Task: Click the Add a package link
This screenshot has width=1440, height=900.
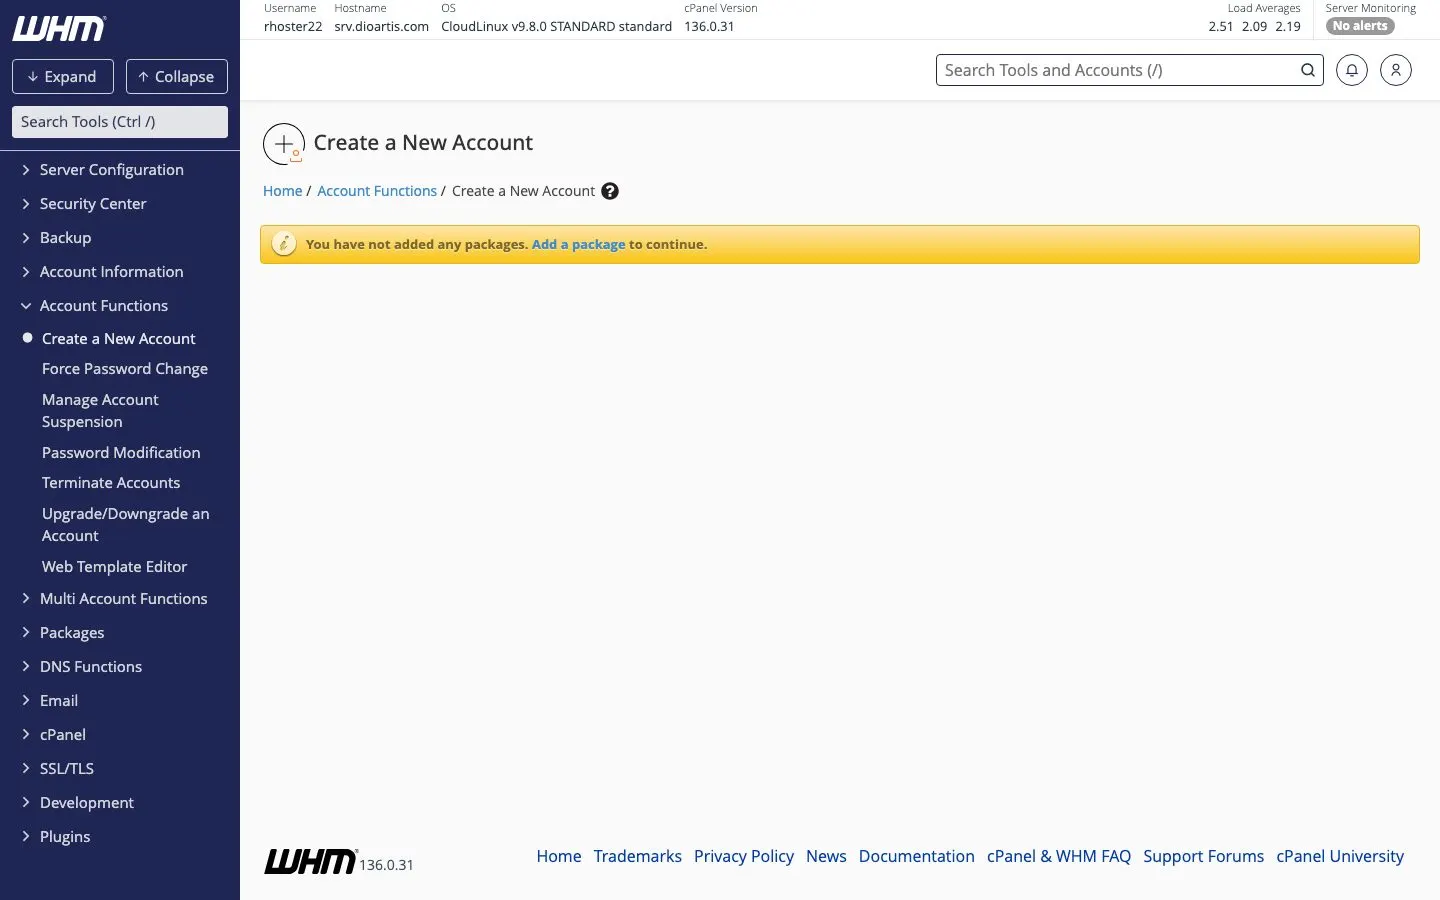Action: 579,244
